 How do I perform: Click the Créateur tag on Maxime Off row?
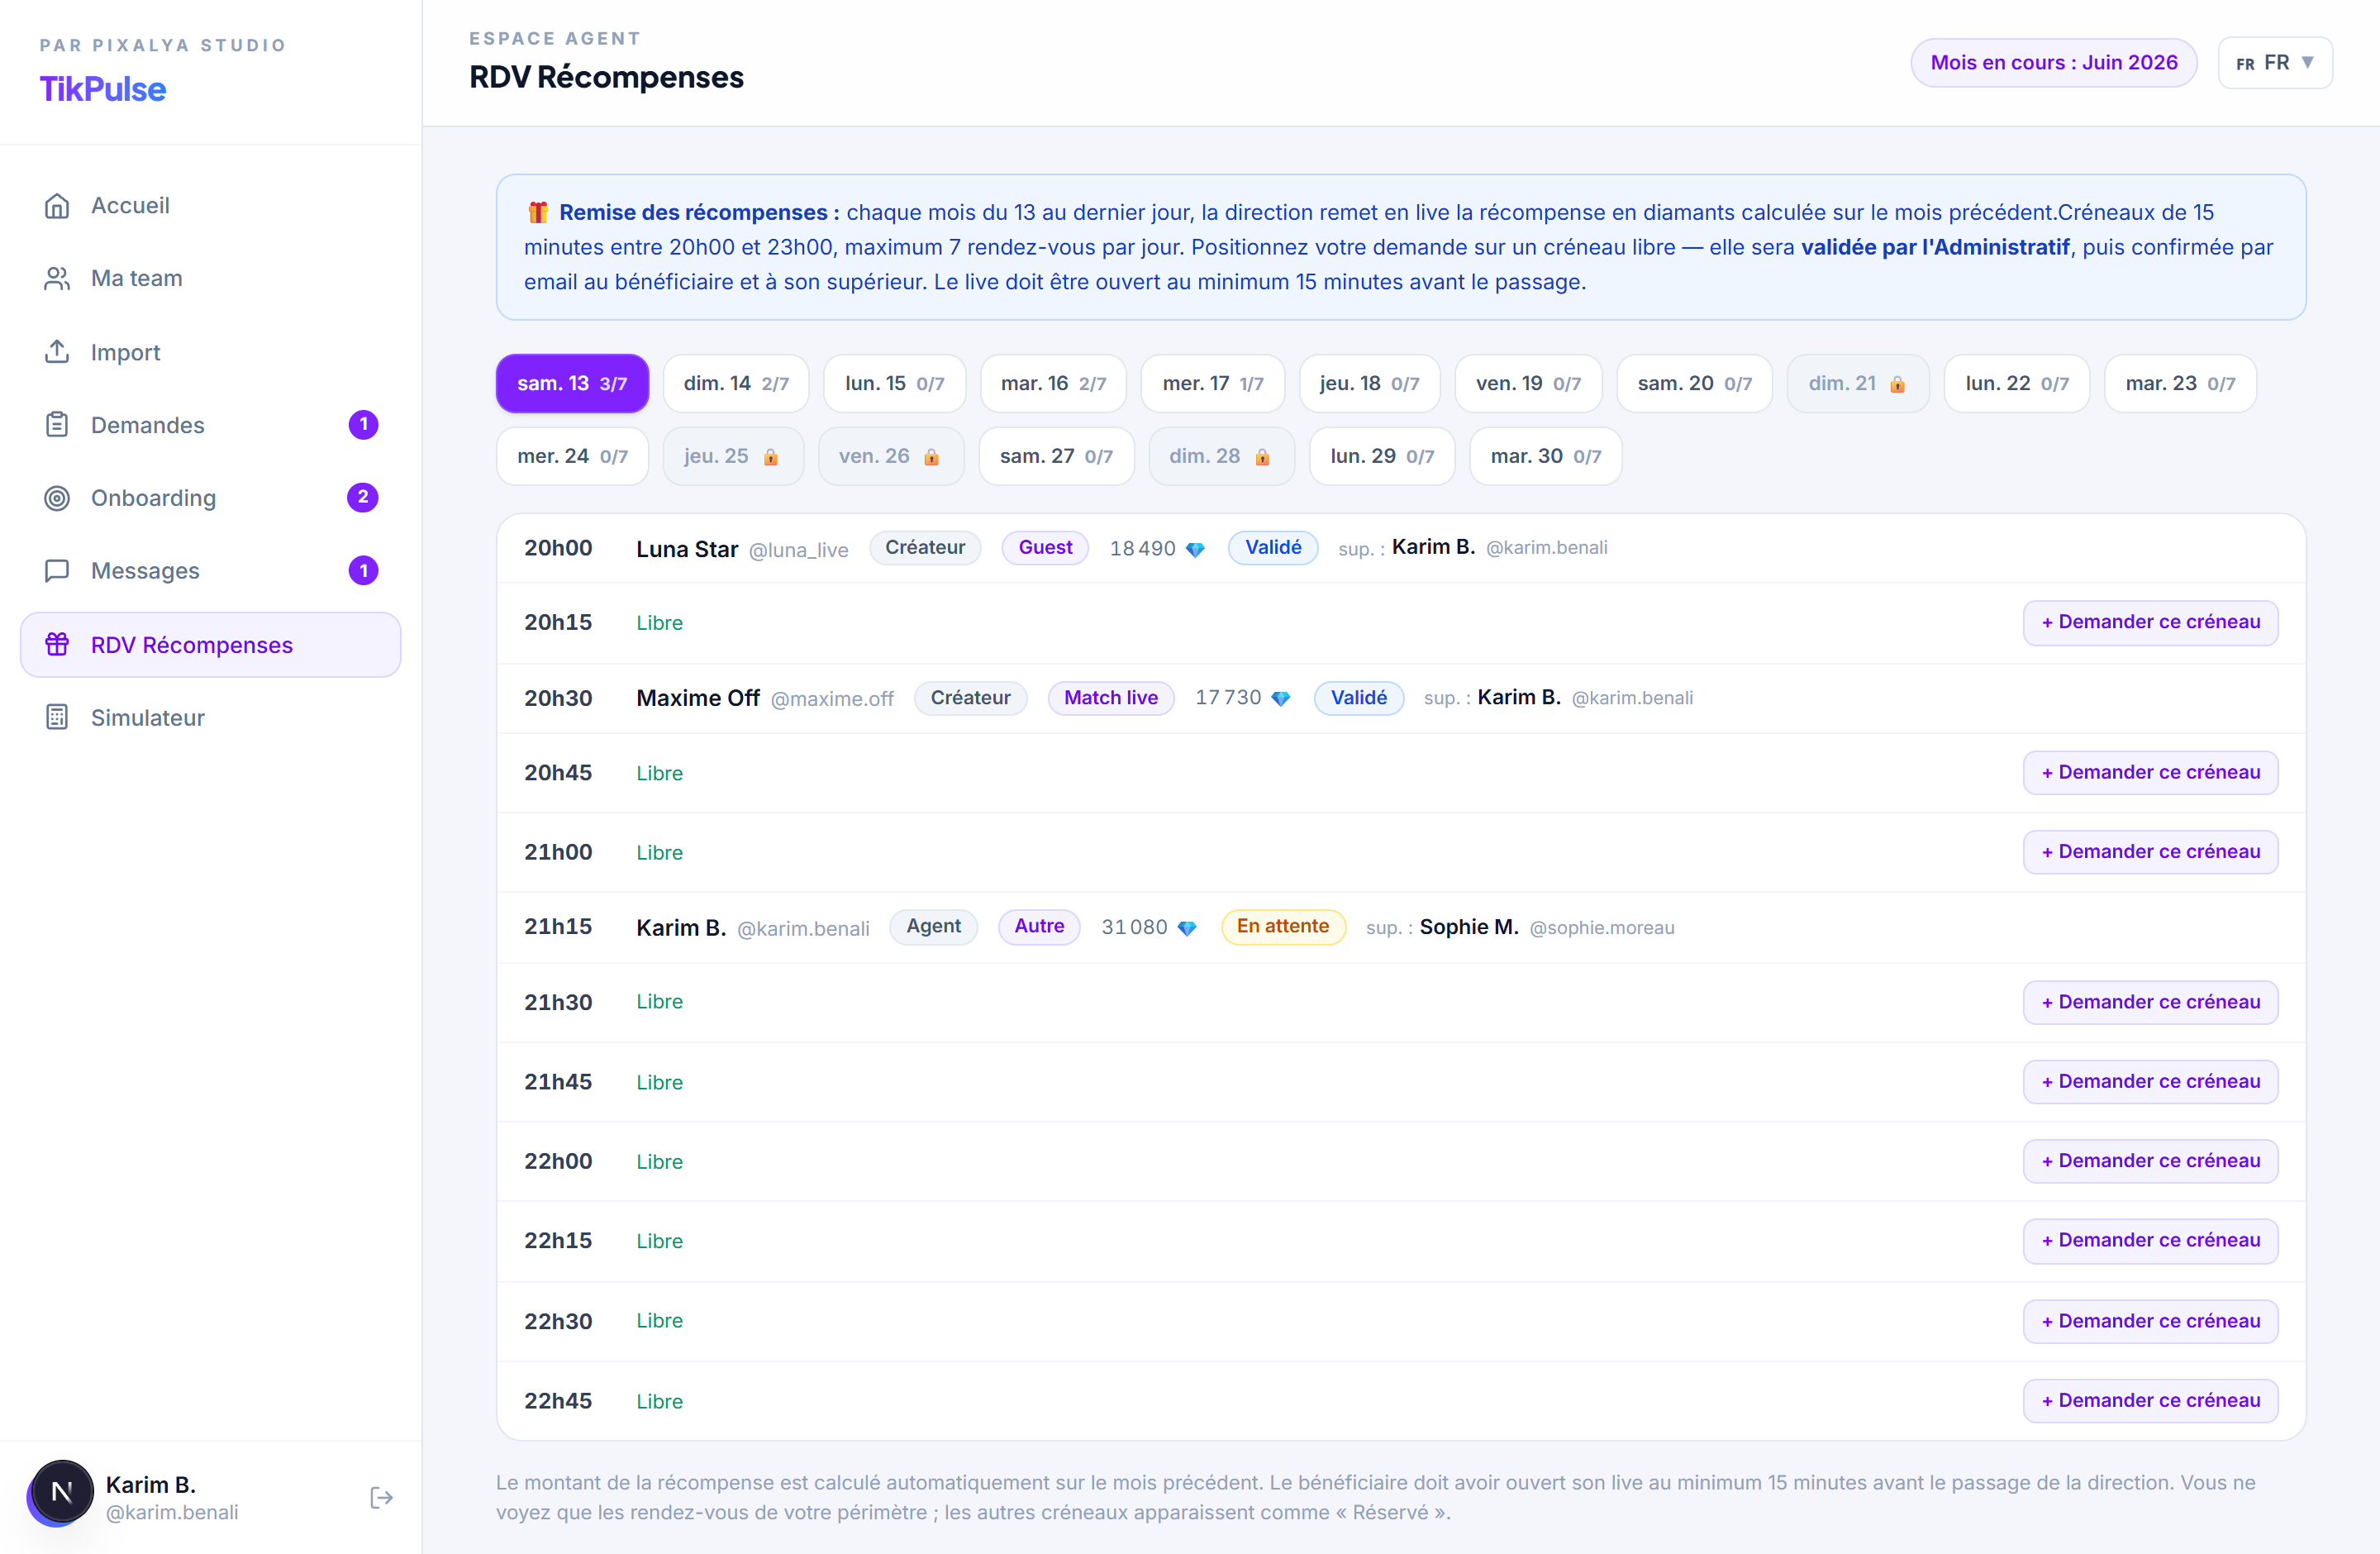[970, 698]
